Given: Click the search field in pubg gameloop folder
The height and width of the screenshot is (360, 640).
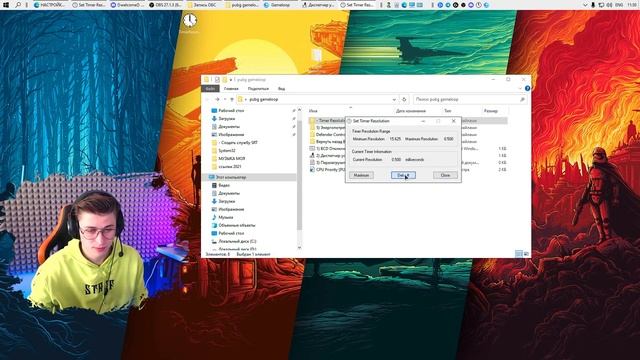Looking at the screenshot, I should tap(470, 99).
